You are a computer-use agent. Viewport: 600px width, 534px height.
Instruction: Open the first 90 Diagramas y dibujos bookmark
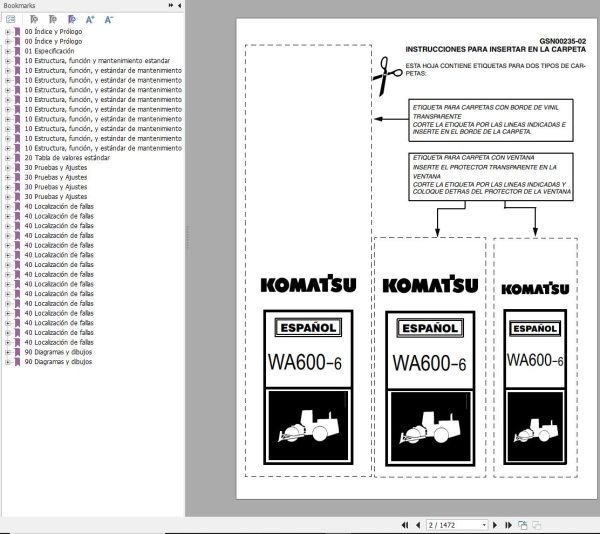(58, 352)
